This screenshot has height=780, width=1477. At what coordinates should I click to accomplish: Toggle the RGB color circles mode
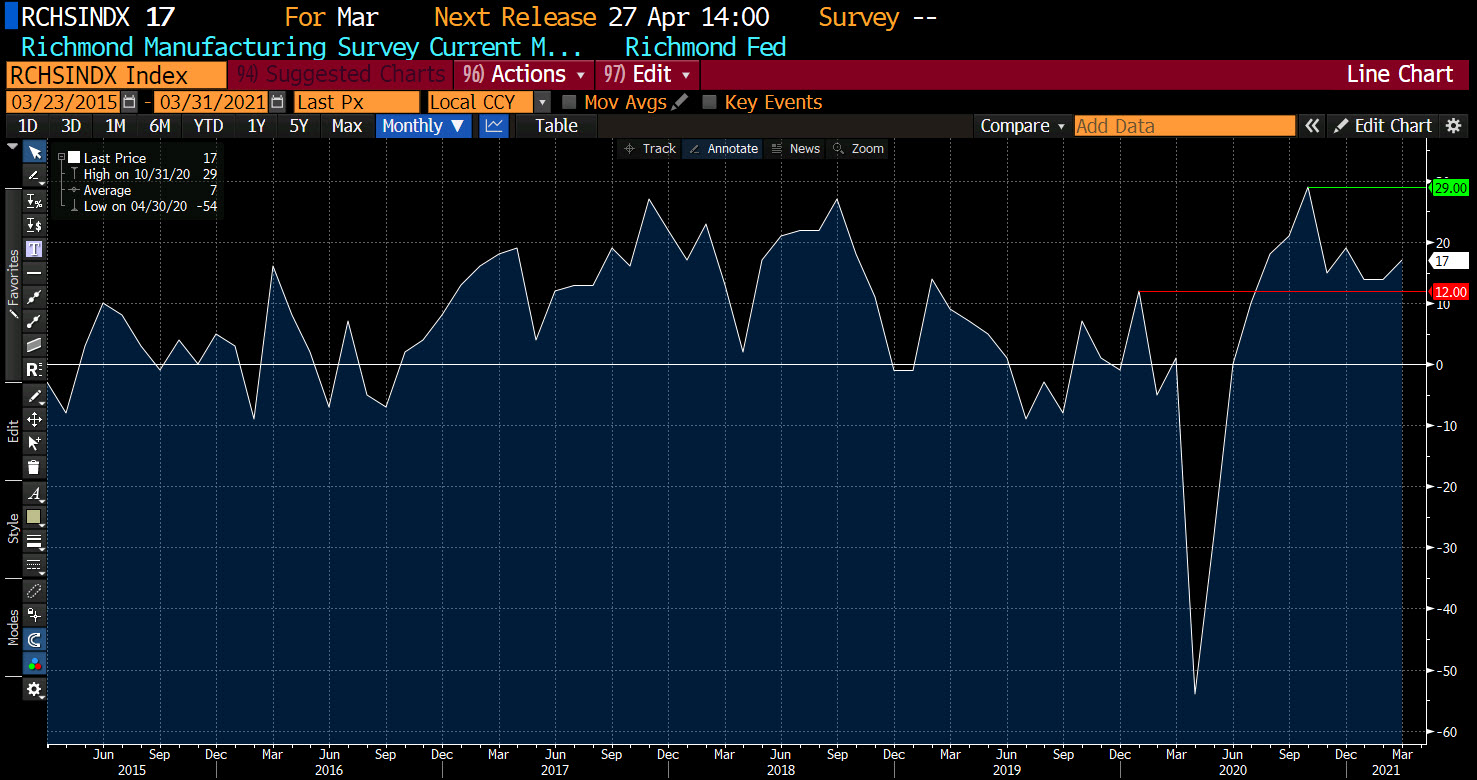(34, 663)
